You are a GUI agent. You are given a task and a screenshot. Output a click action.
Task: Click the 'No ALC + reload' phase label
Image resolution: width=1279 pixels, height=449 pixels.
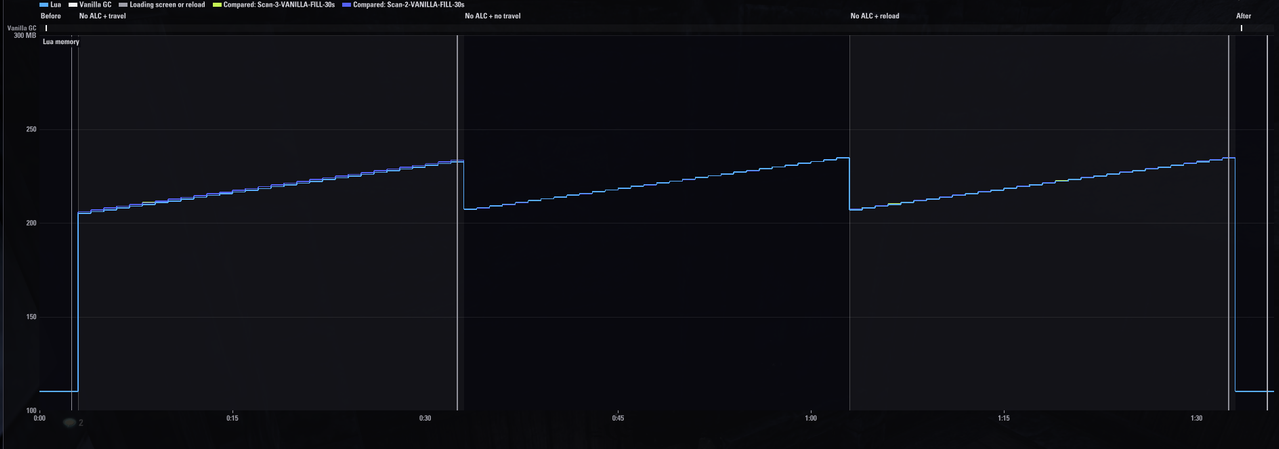(875, 16)
